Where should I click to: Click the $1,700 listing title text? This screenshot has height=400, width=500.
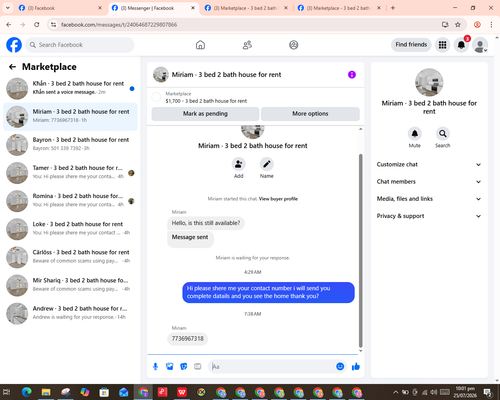(x=206, y=101)
